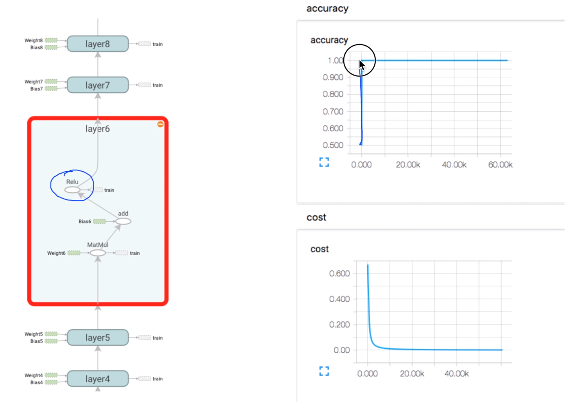Click the Bias4 variable node
The width and height of the screenshot is (579, 402).
(x=51, y=382)
